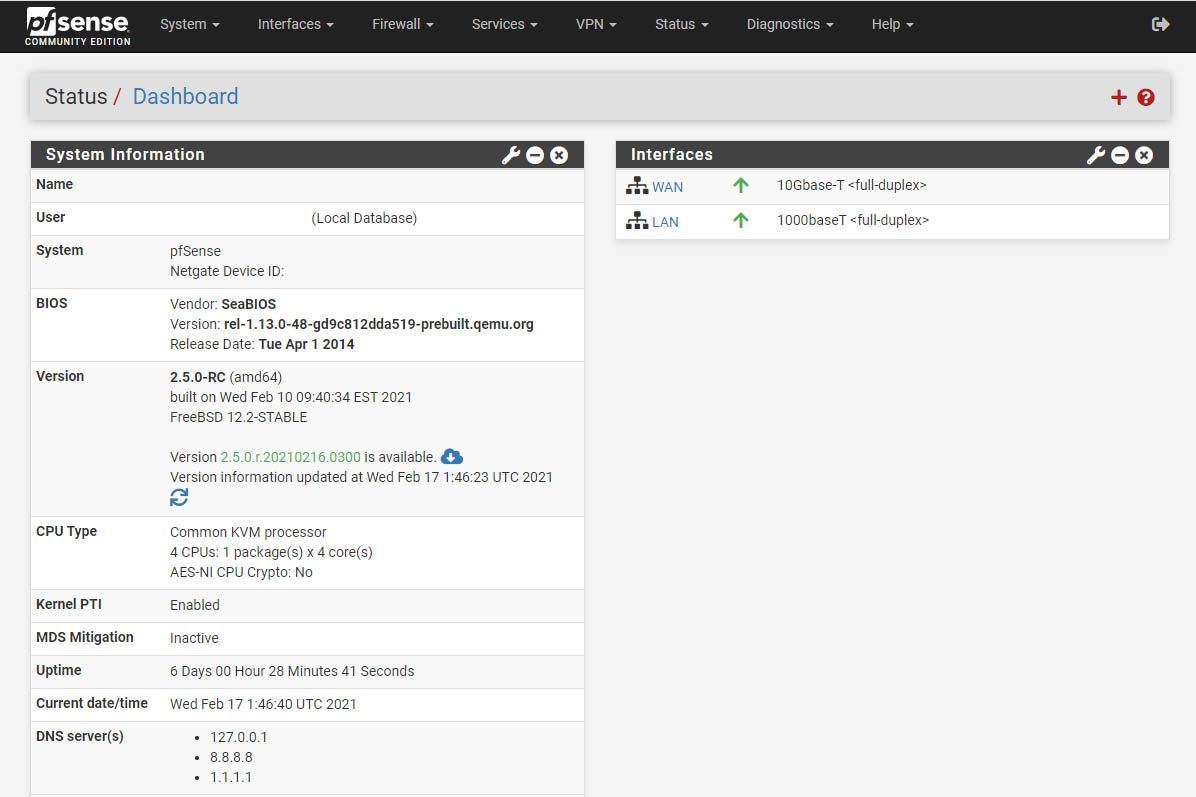Click the Status breadcrumb text

pos(76,97)
